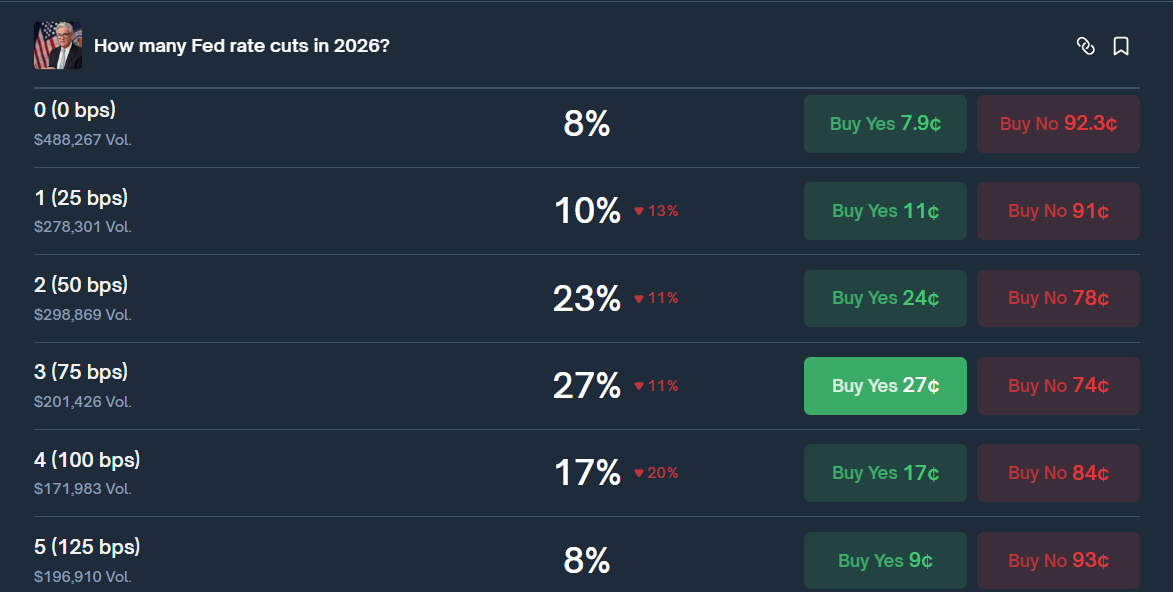Image resolution: width=1173 pixels, height=592 pixels.
Task: Buy Yes at 9¢ for 5 cuts
Action: [x=885, y=560]
